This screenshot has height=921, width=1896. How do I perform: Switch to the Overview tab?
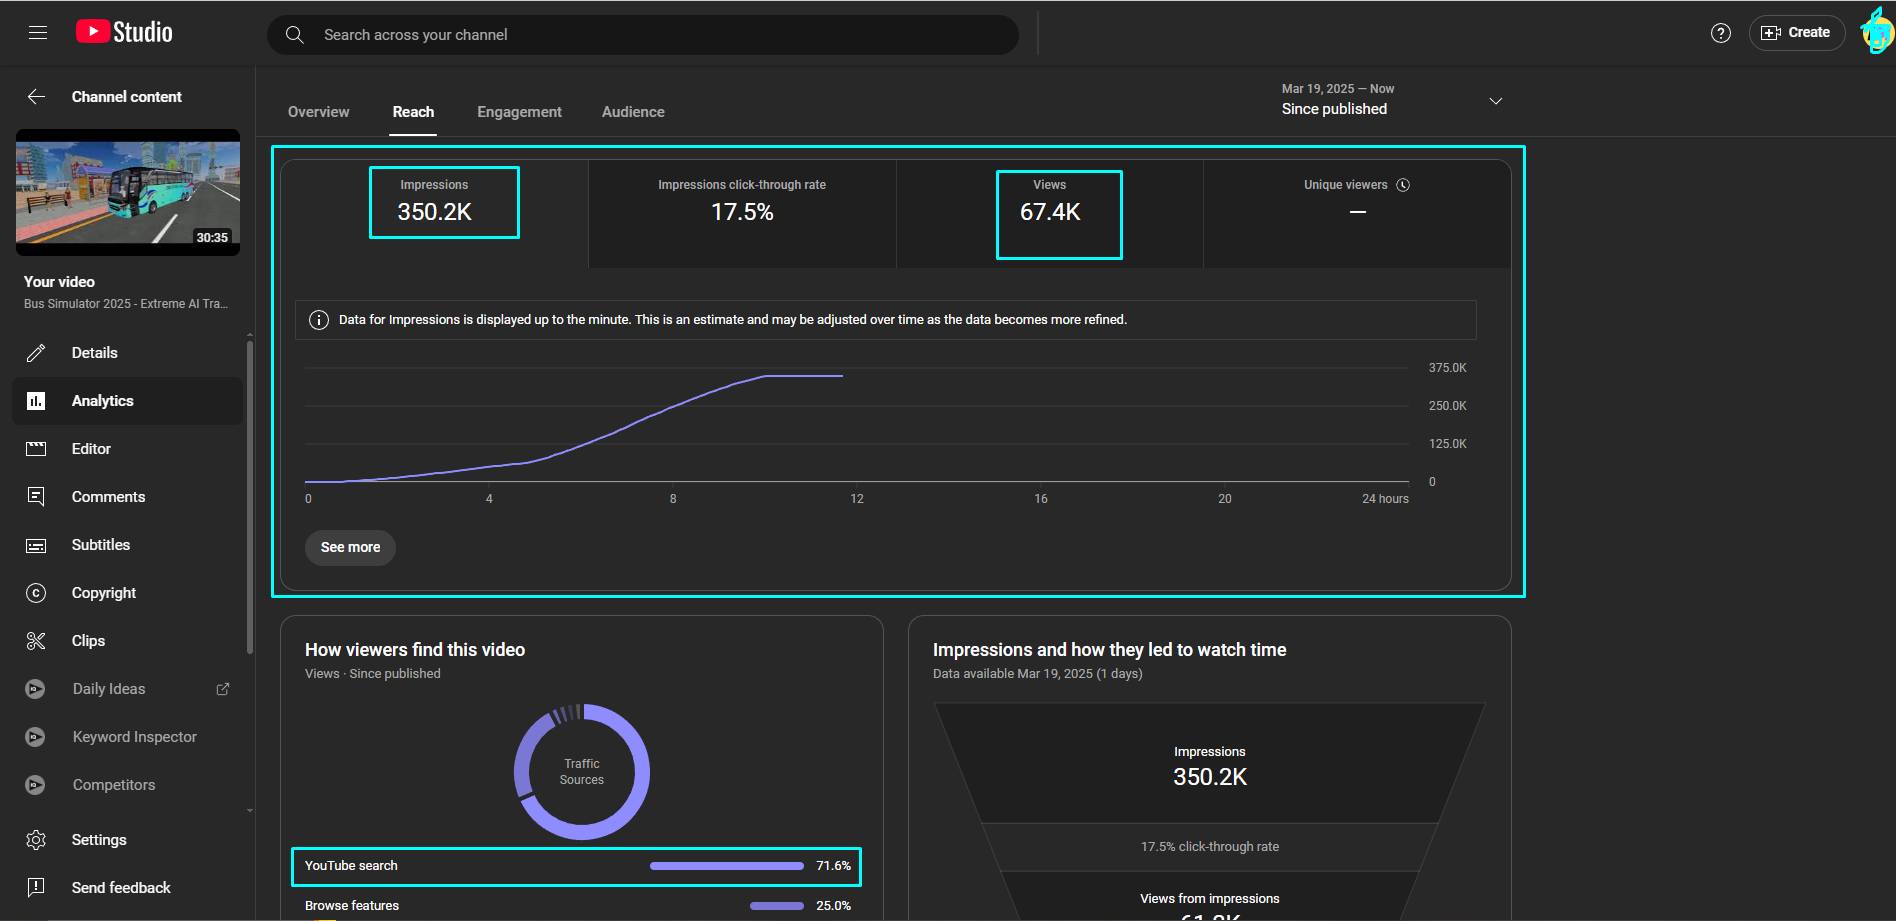pyautogui.click(x=319, y=112)
